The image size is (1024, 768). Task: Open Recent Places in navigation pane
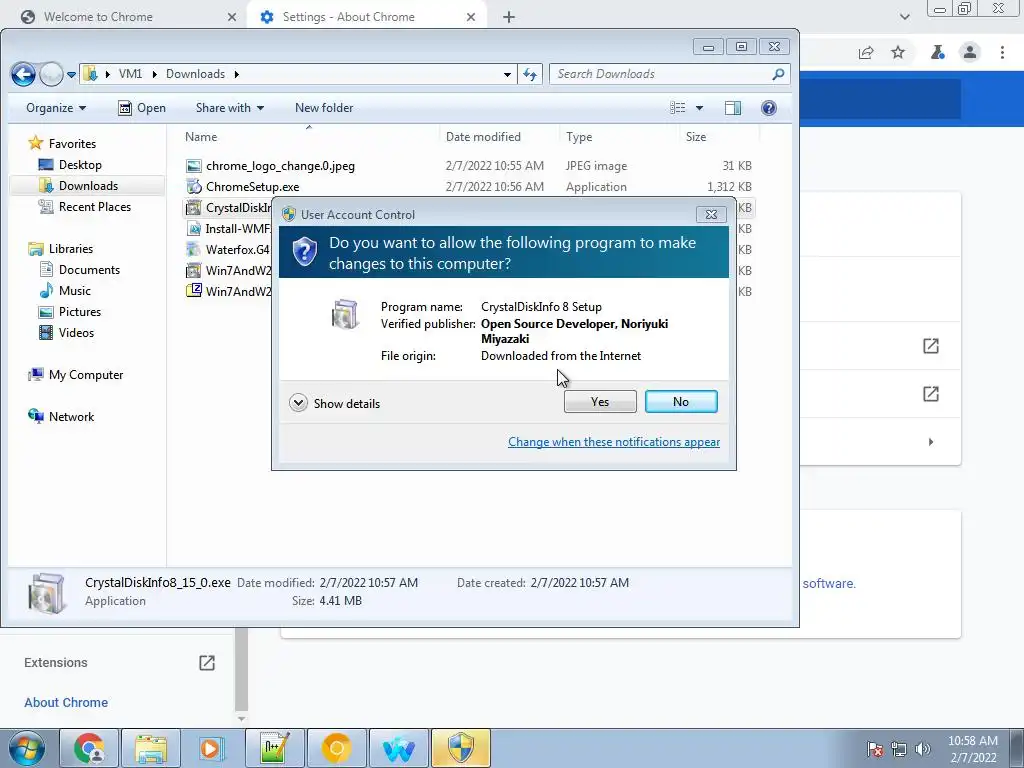click(x=84, y=206)
